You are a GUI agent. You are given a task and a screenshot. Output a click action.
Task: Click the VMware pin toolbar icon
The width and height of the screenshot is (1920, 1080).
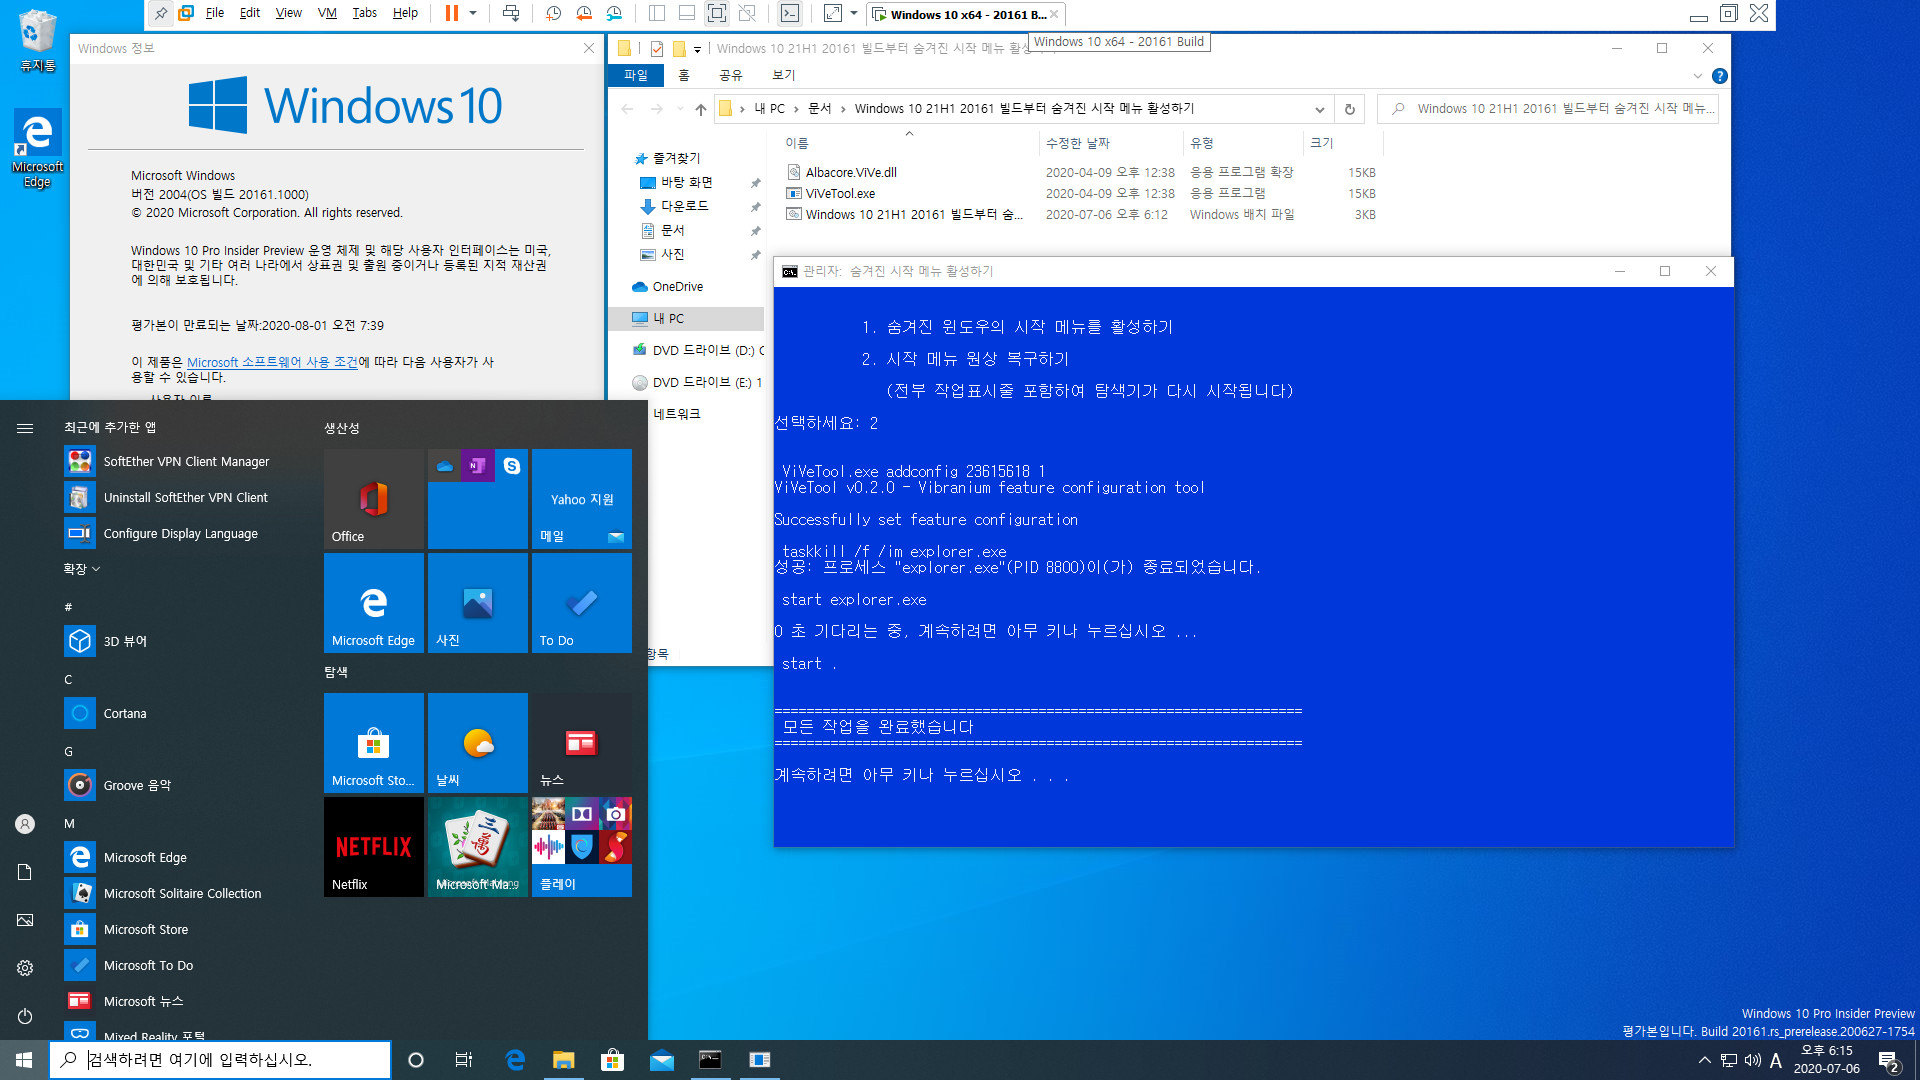tap(160, 13)
